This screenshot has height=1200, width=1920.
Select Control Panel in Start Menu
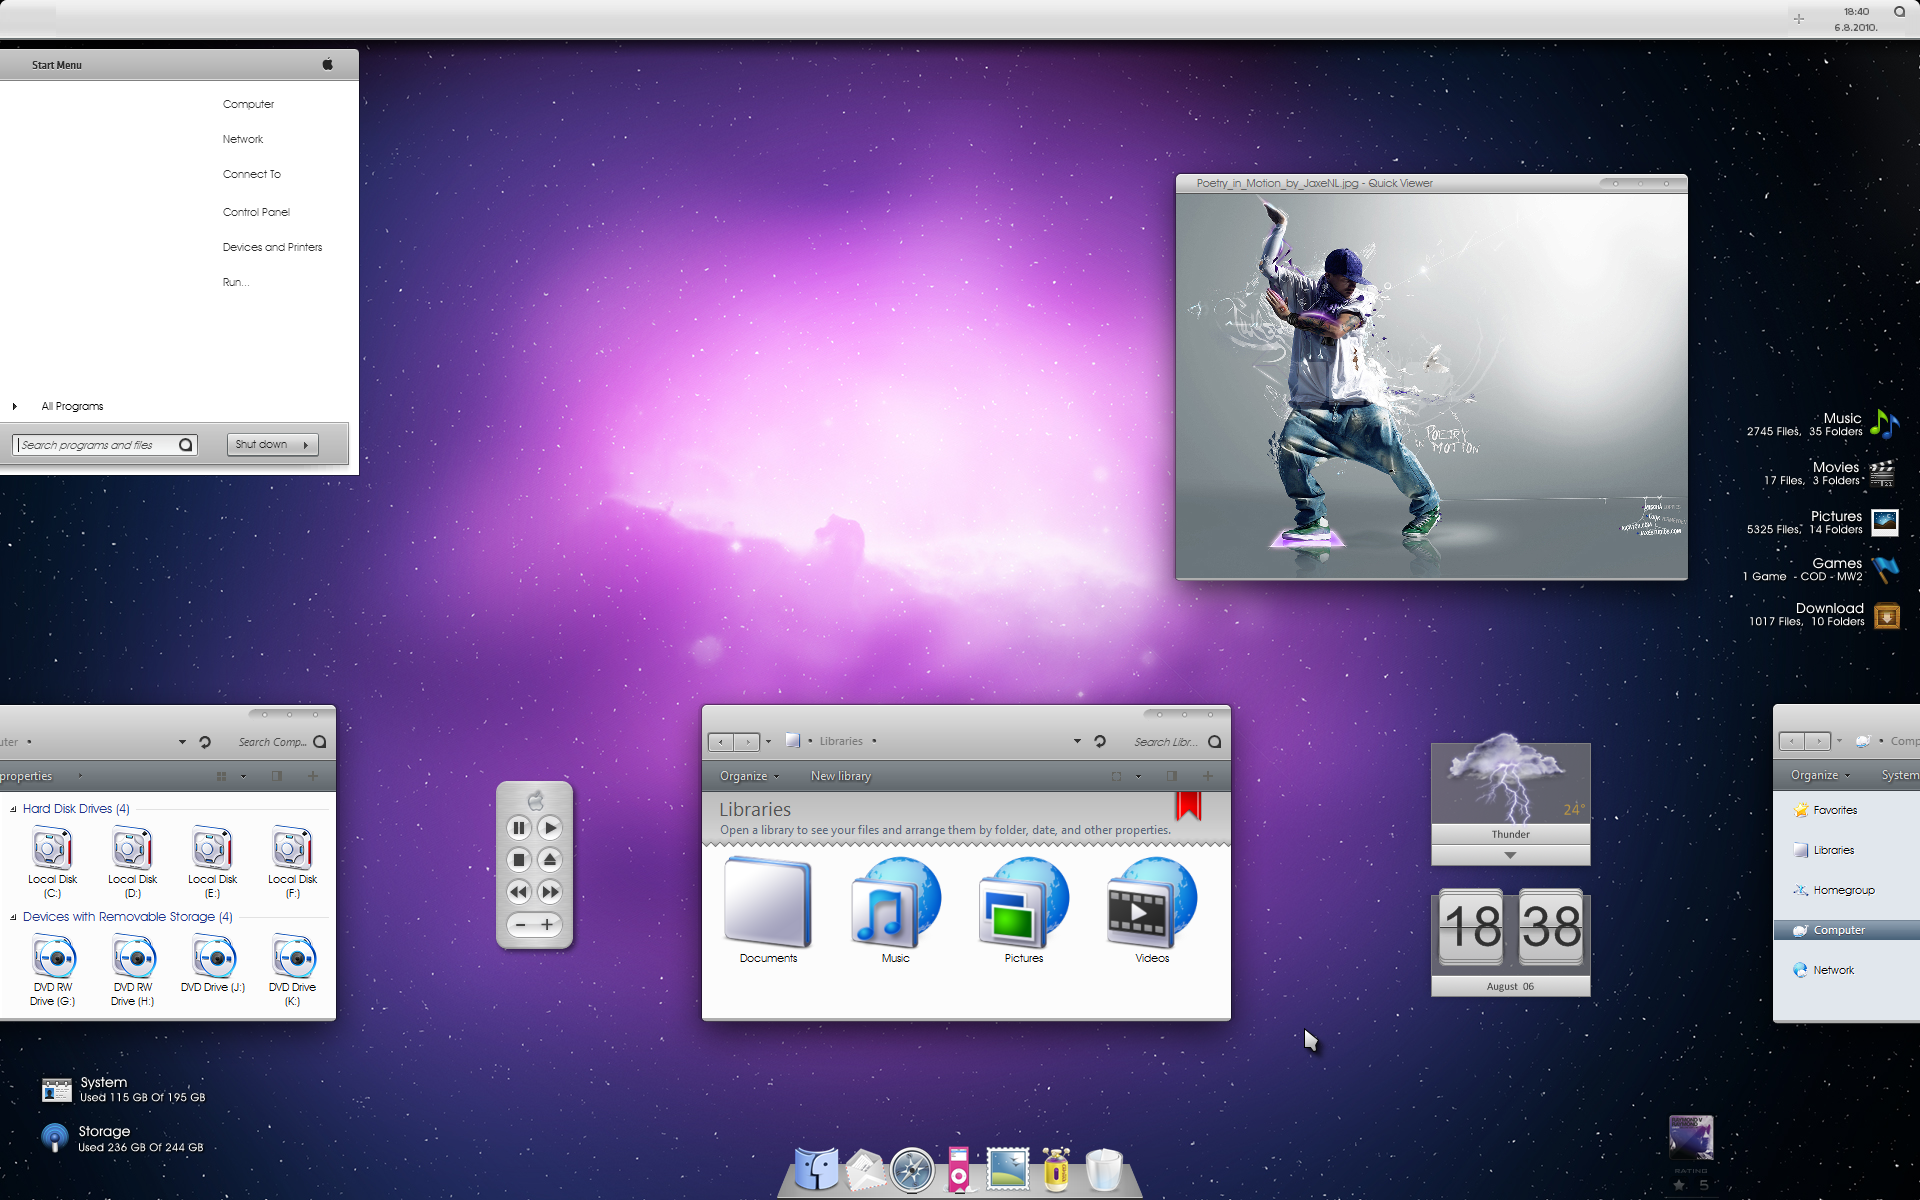point(256,212)
